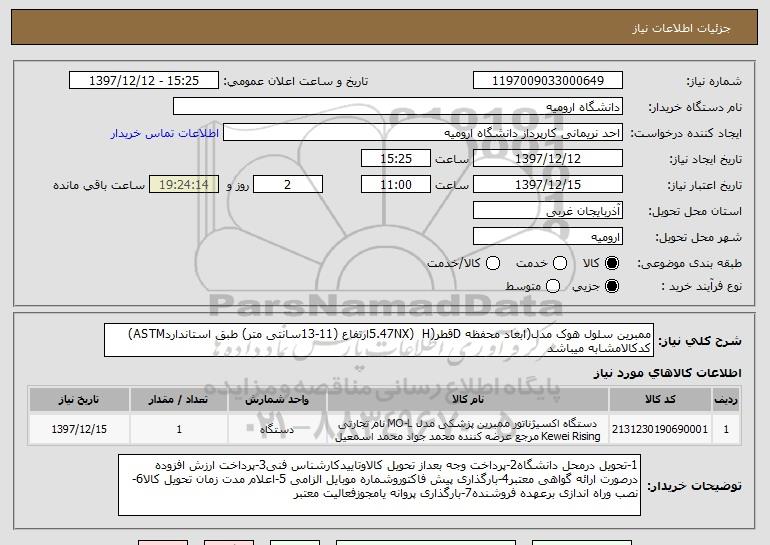Image resolution: width=770 pixels, height=545 pixels.
Task: Click the نام کالا column header
Action: [x=468, y=400]
